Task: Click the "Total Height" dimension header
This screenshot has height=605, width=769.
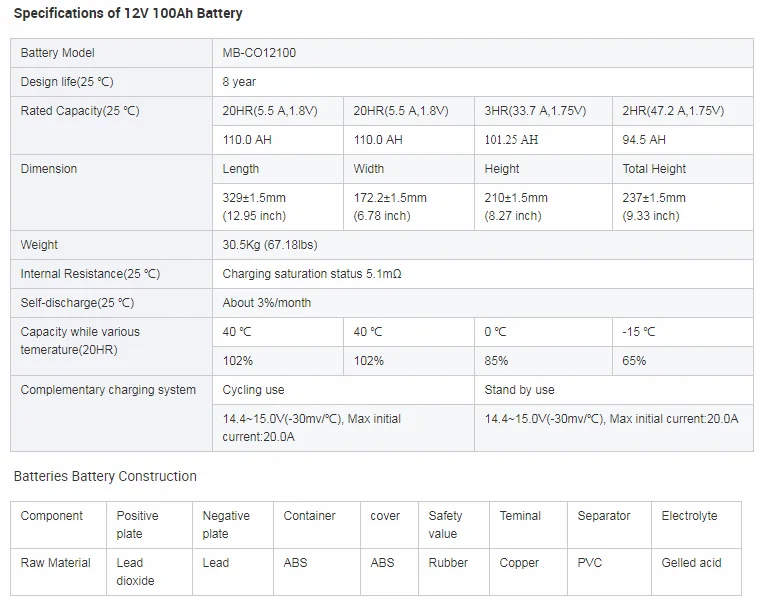Action: pos(654,169)
